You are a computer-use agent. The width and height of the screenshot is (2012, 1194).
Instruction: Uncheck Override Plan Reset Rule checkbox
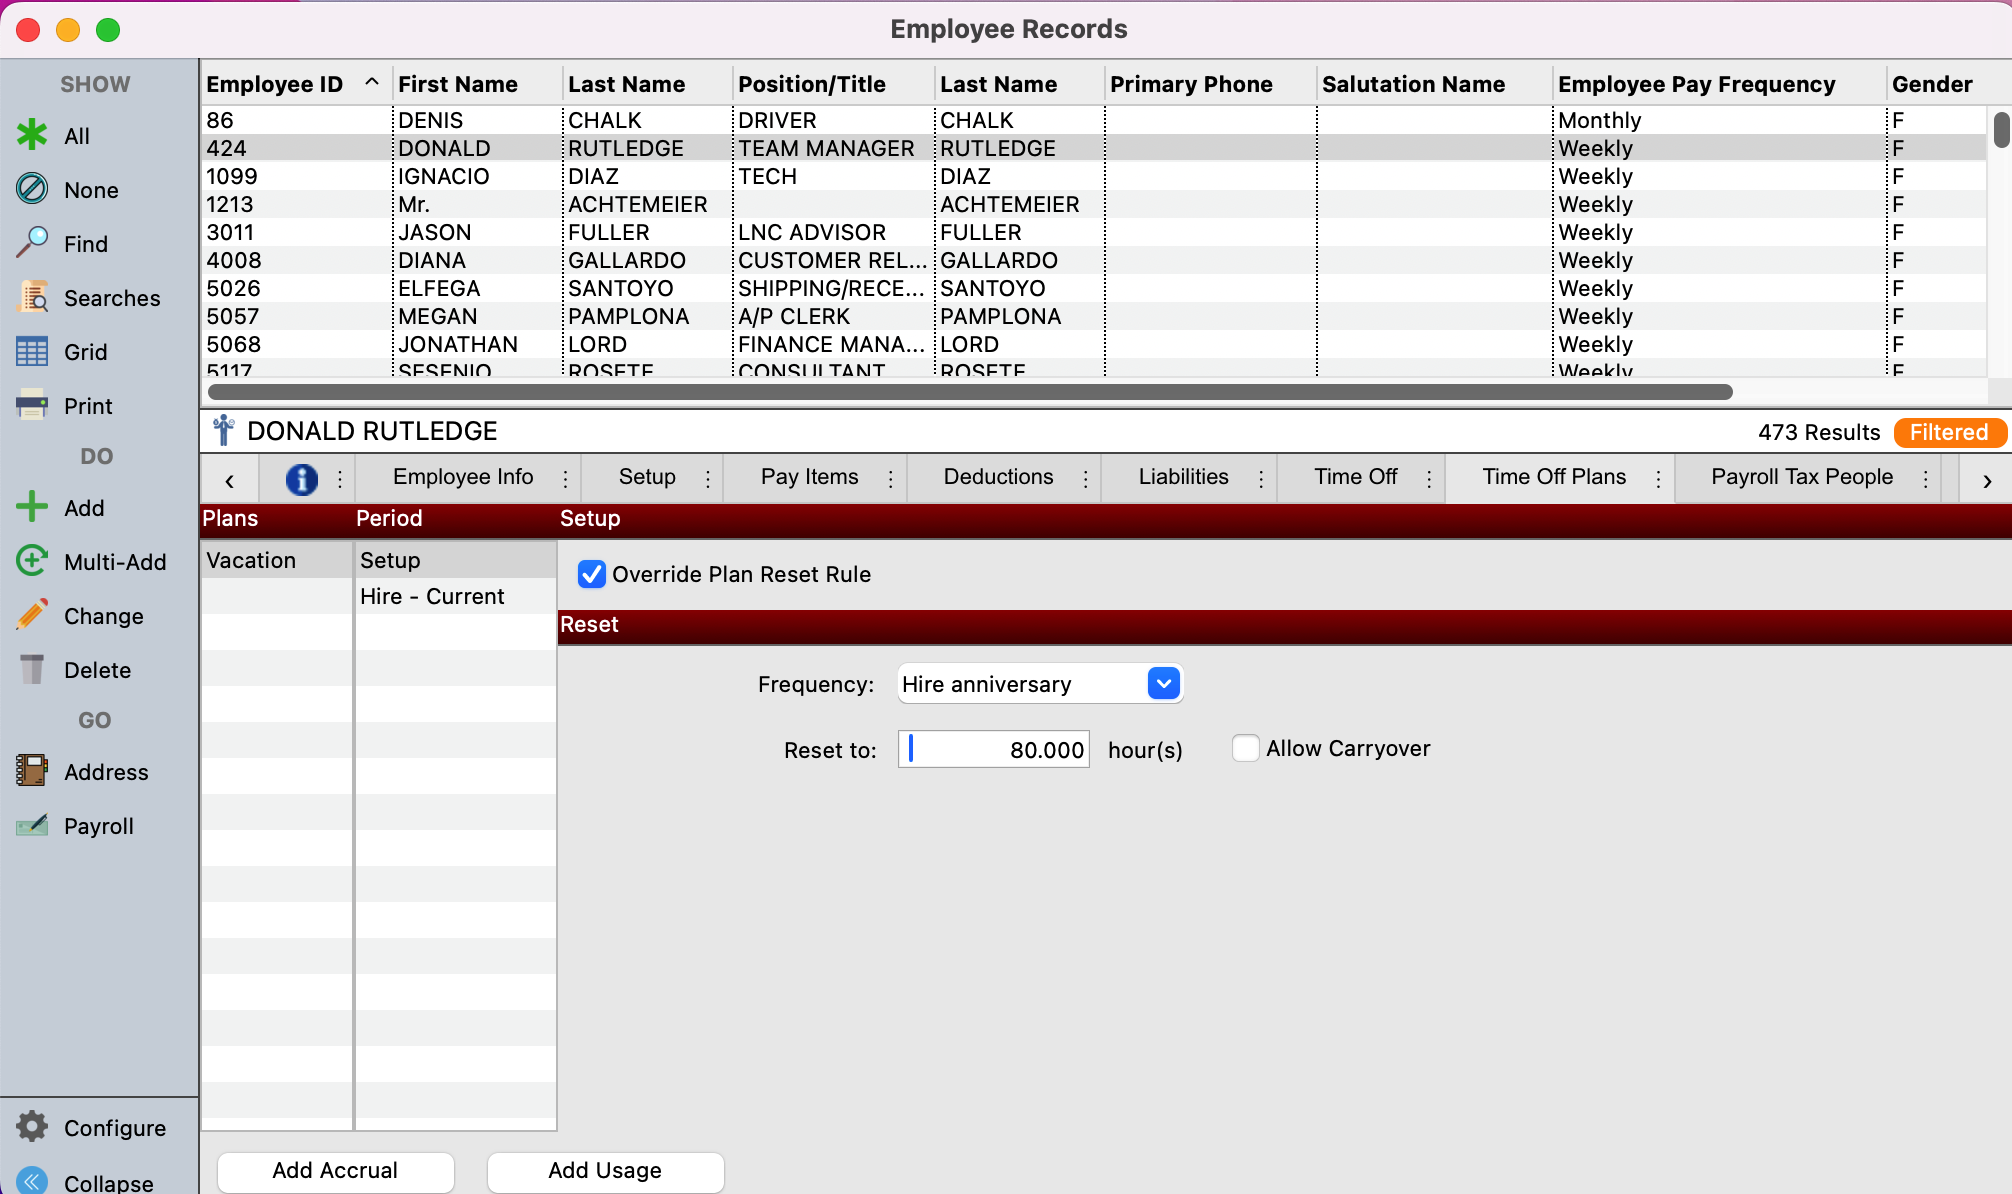click(x=592, y=574)
